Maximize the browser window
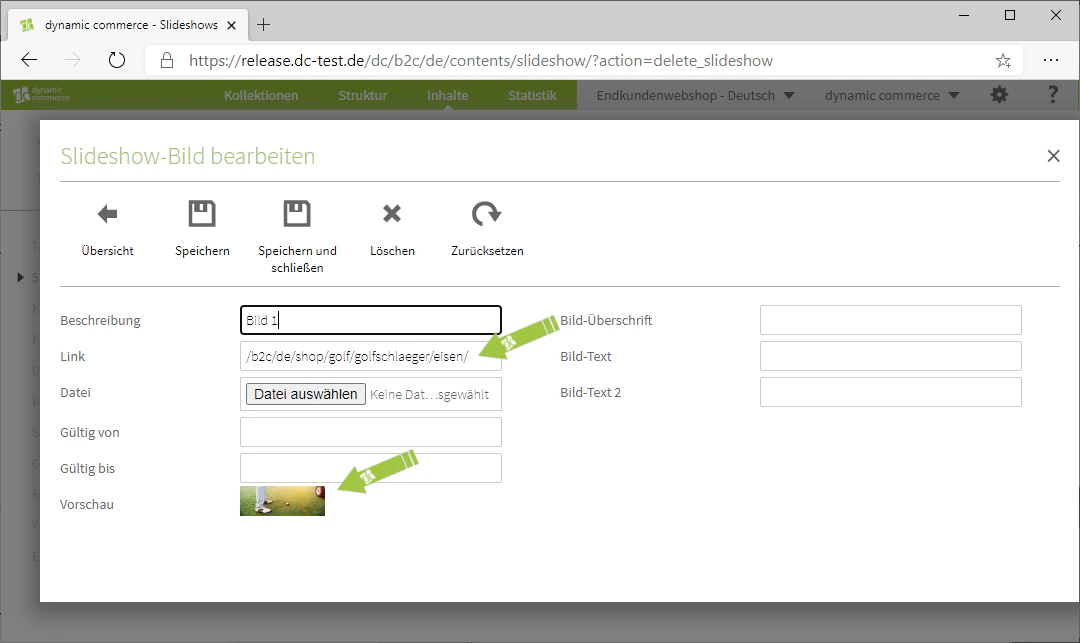Viewport: 1080px width, 643px height. point(1010,15)
